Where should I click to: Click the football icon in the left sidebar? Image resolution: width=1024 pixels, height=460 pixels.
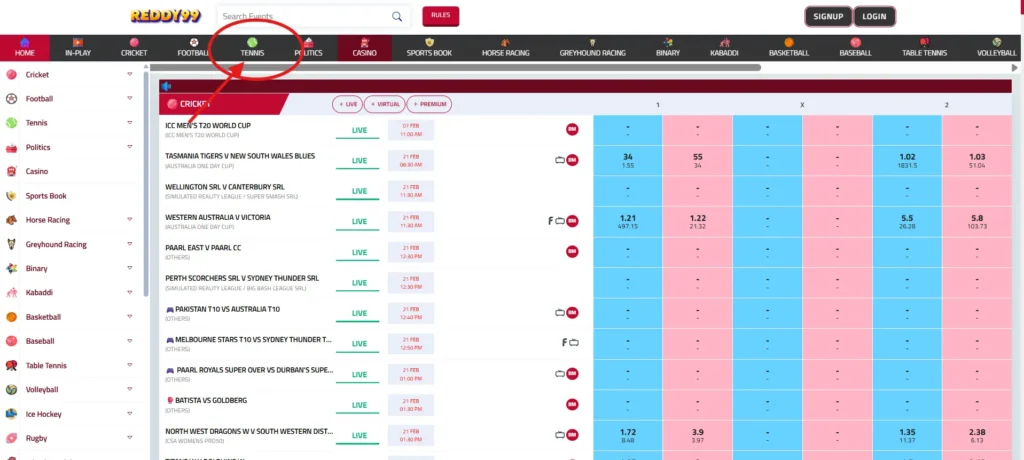coord(11,99)
